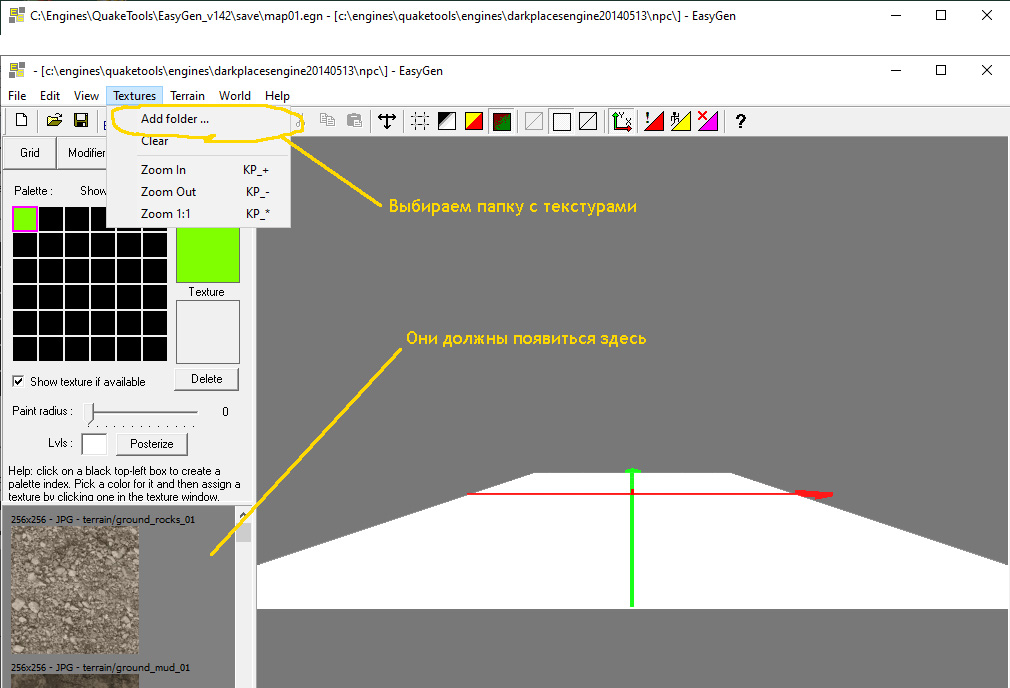Screen dimensions: 1010x688
Task: Click the New file icon
Action: click(21, 120)
